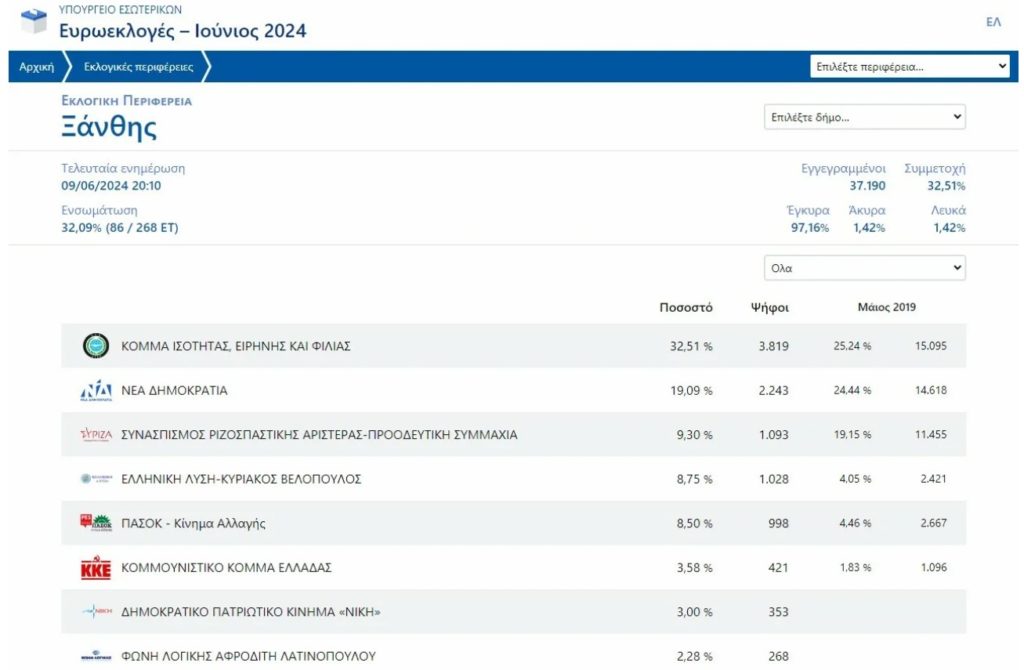The width and height of the screenshot is (1024, 670).
Task: Open the Επιλέξτε περιφέρεια dropdown
Action: 910,67
